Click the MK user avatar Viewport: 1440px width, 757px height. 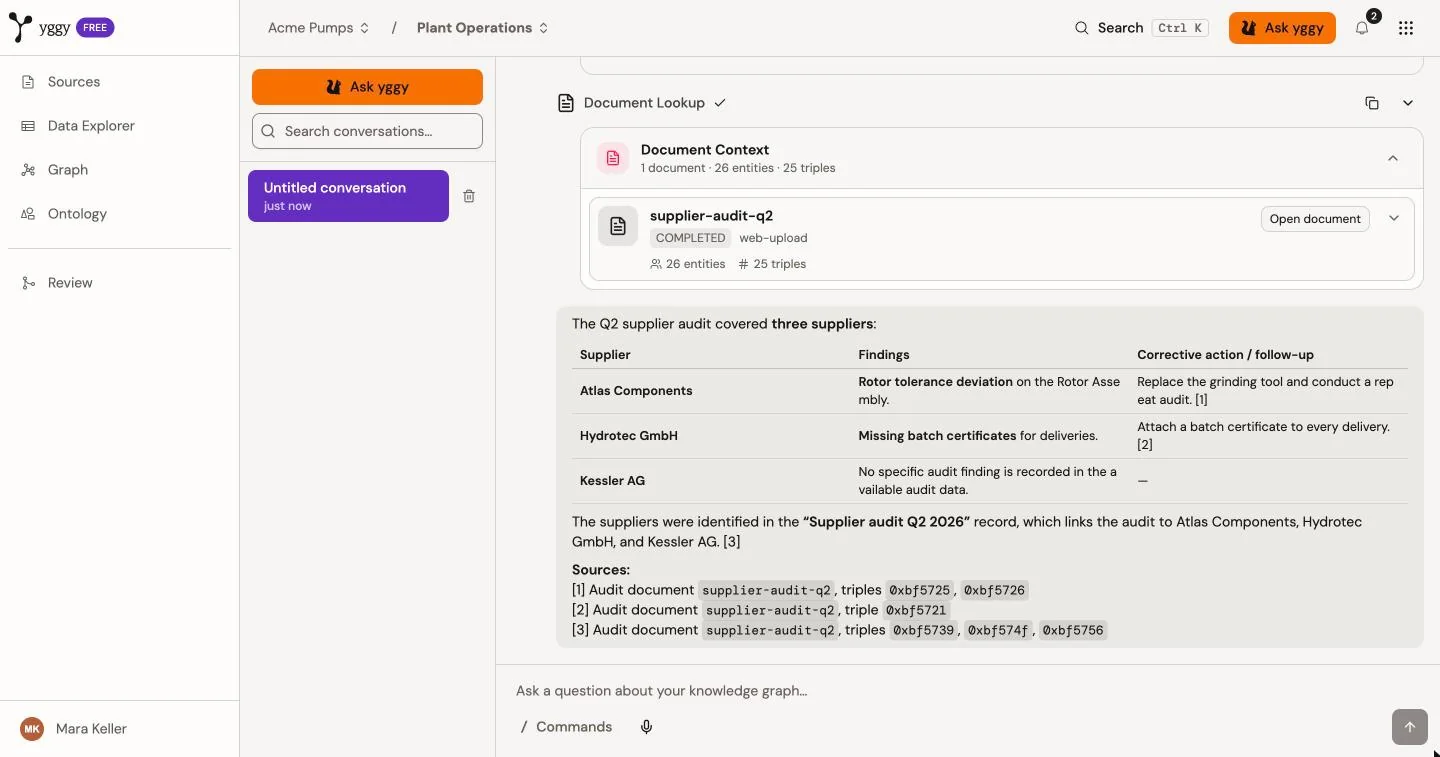click(32, 729)
